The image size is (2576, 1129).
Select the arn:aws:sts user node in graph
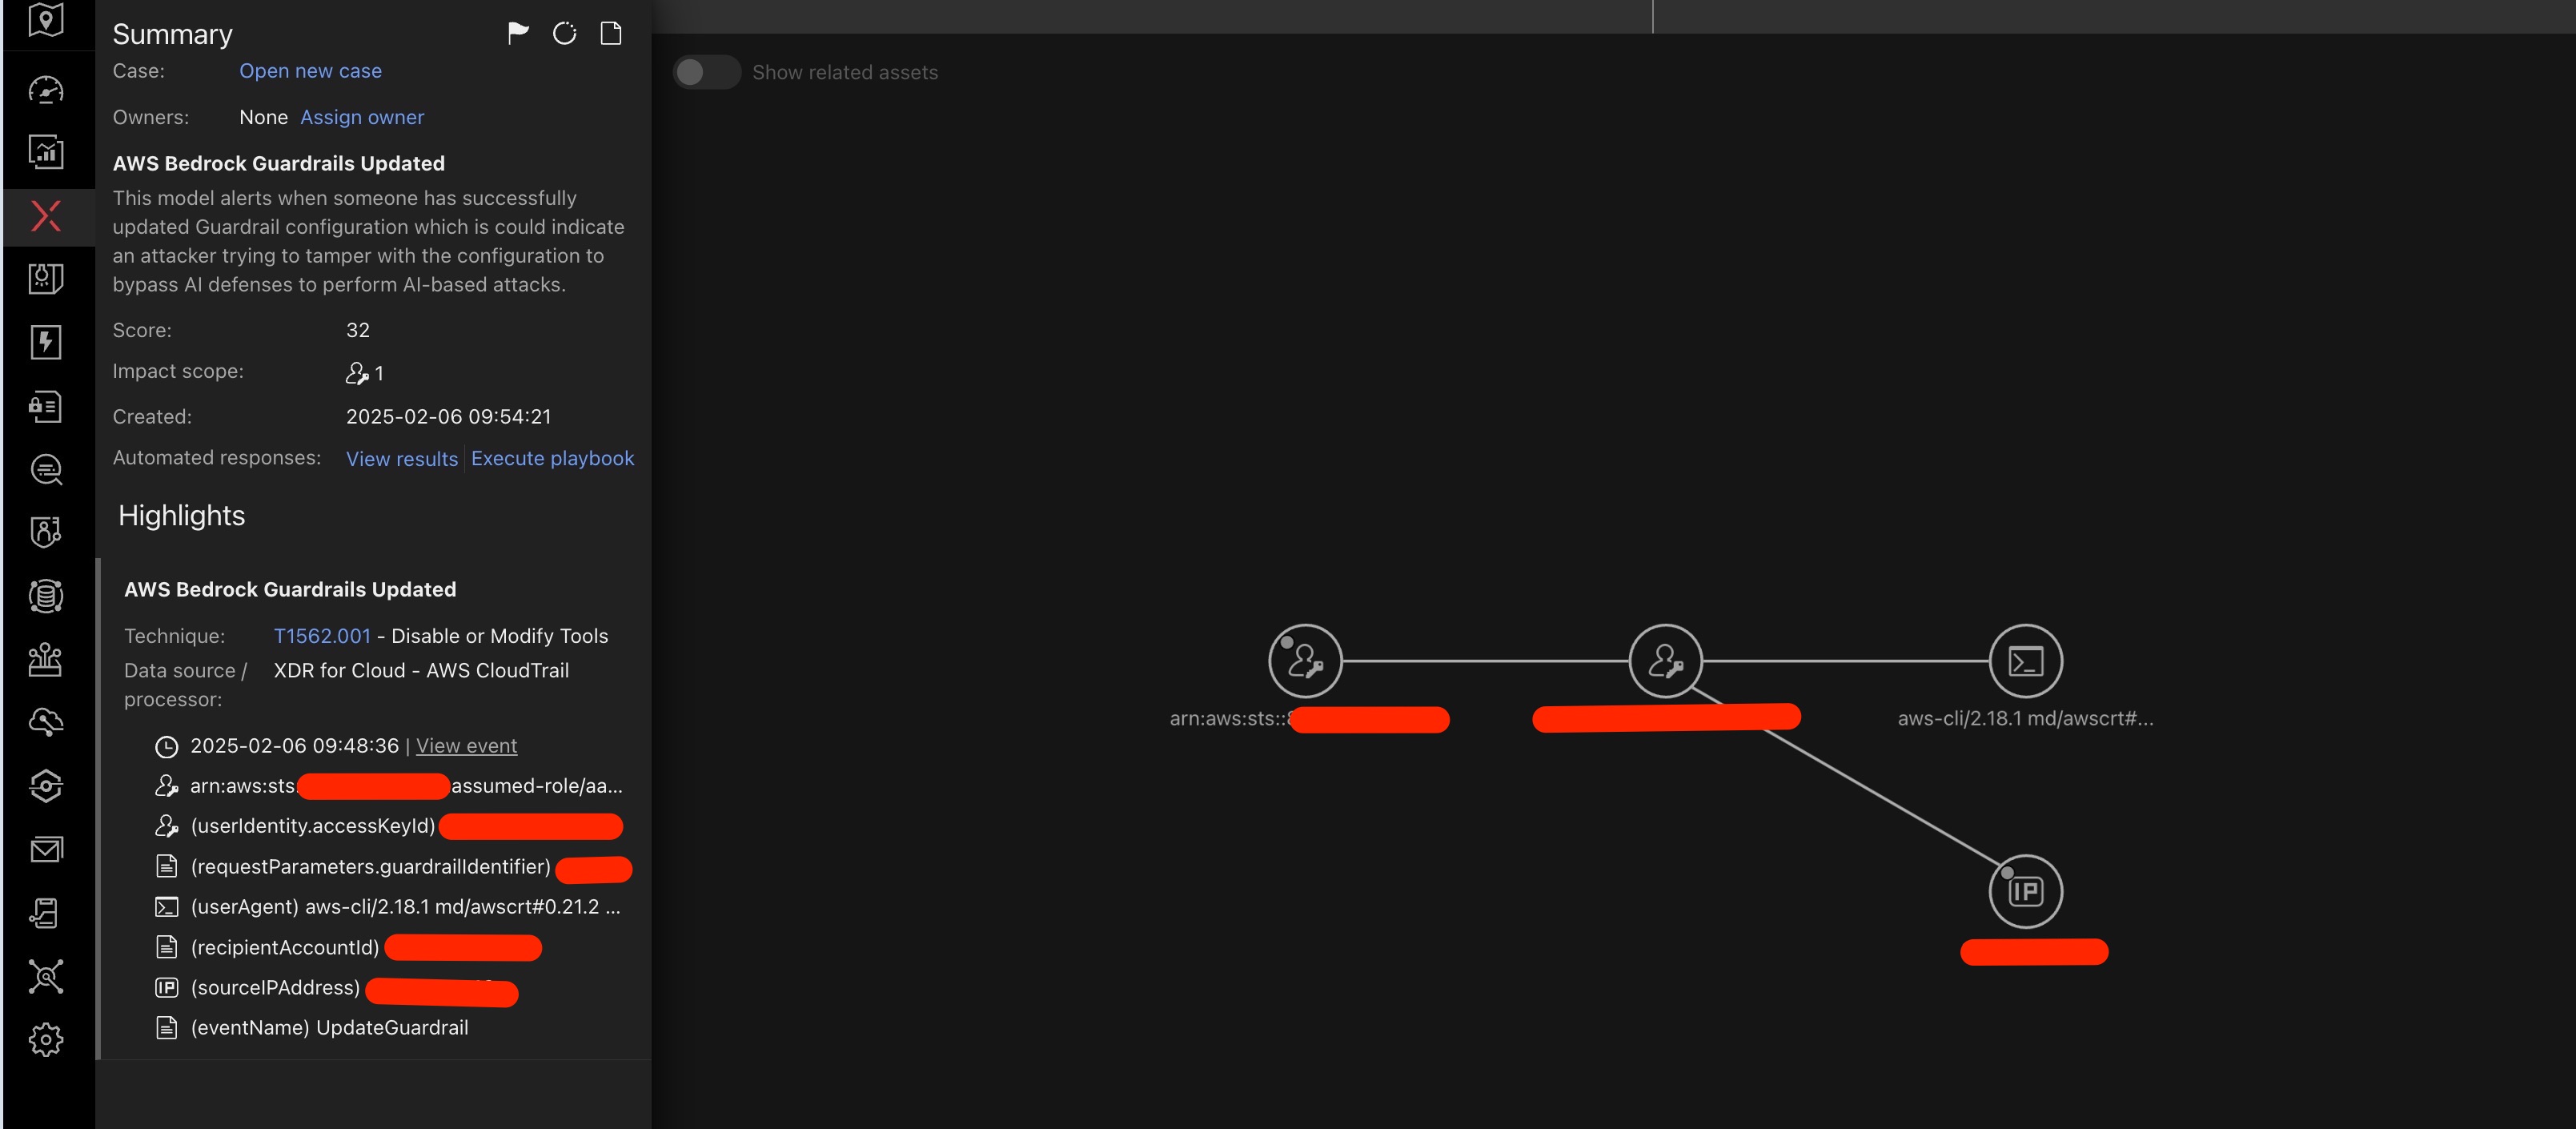1305,661
